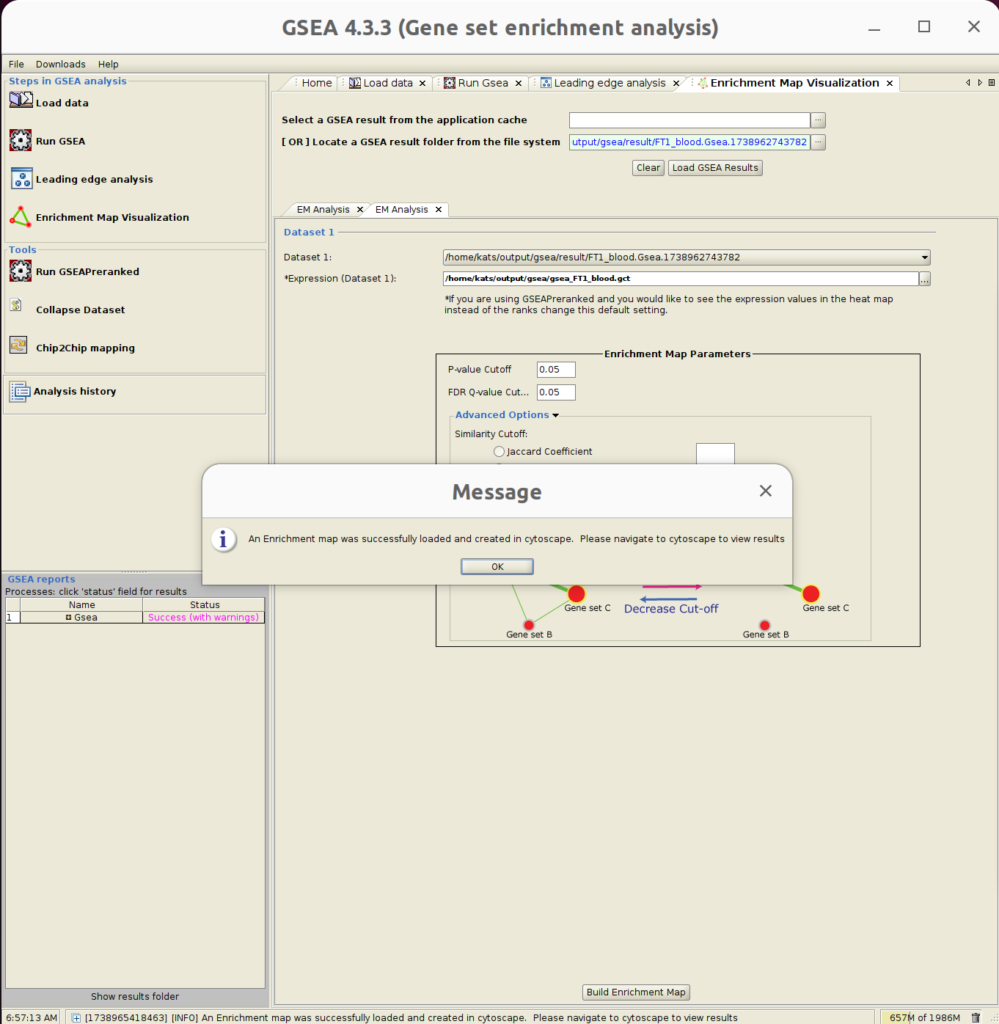Image resolution: width=999 pixels, height=1024 pixels.
Task: Click Build Enrichment Map button
Action: pos(636,992)
